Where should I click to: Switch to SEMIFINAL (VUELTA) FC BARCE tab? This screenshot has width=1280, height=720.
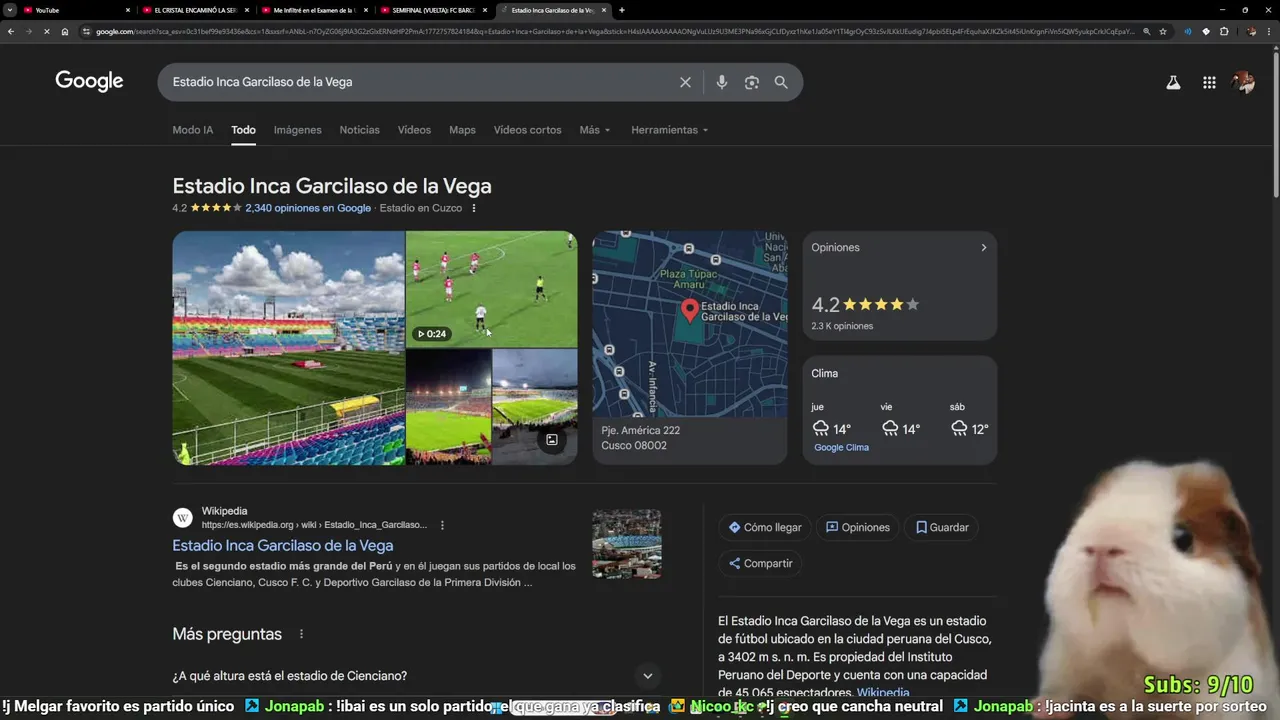(x=434, y=10)
